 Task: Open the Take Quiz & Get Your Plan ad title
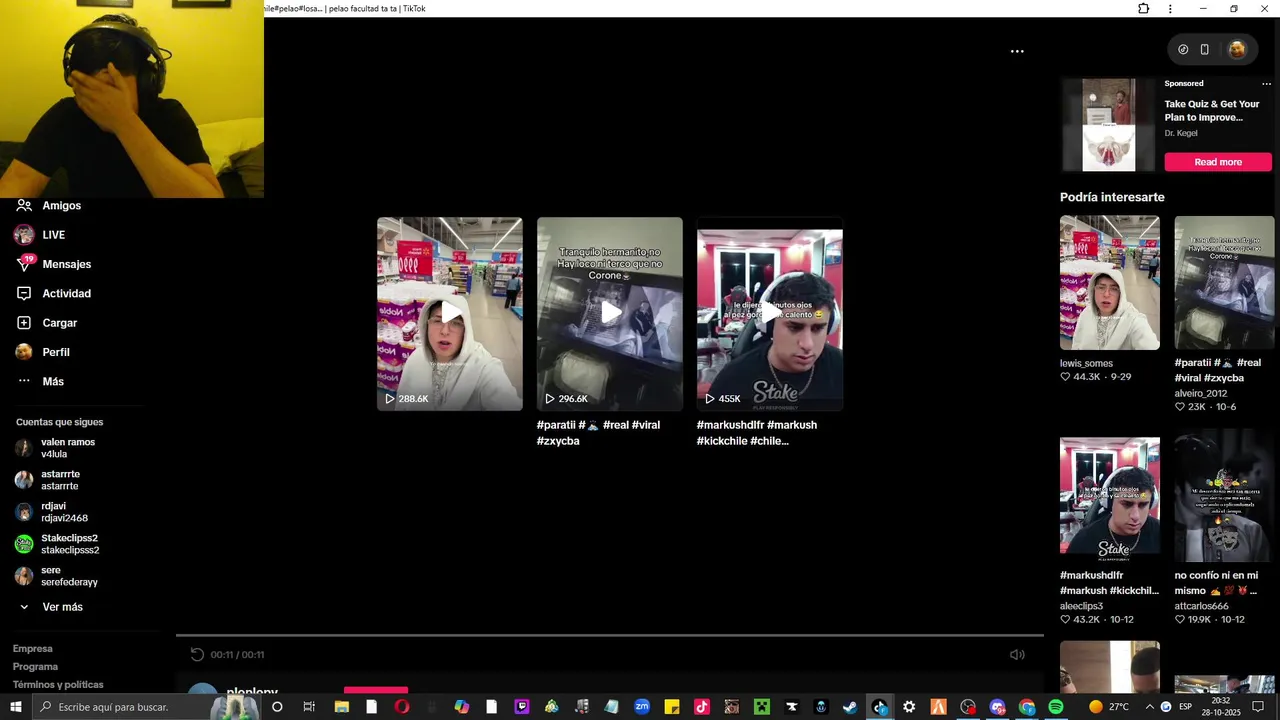coord(1212,111)
